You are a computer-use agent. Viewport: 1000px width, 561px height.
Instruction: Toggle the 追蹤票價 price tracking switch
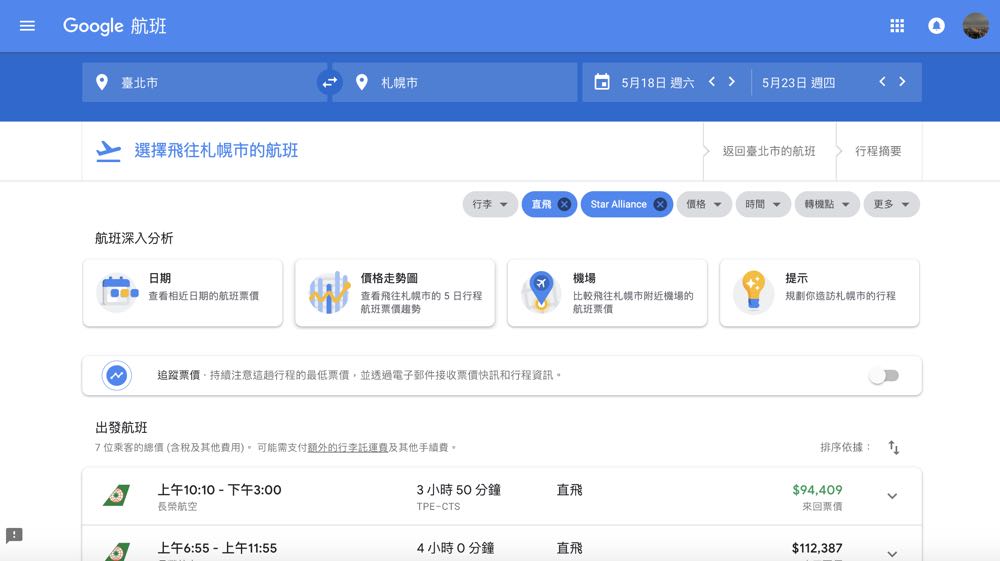coord(884,375)
